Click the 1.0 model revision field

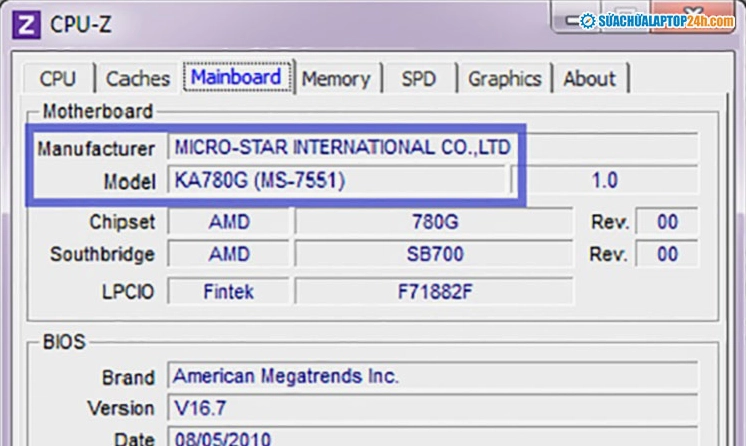click(605, 180)
